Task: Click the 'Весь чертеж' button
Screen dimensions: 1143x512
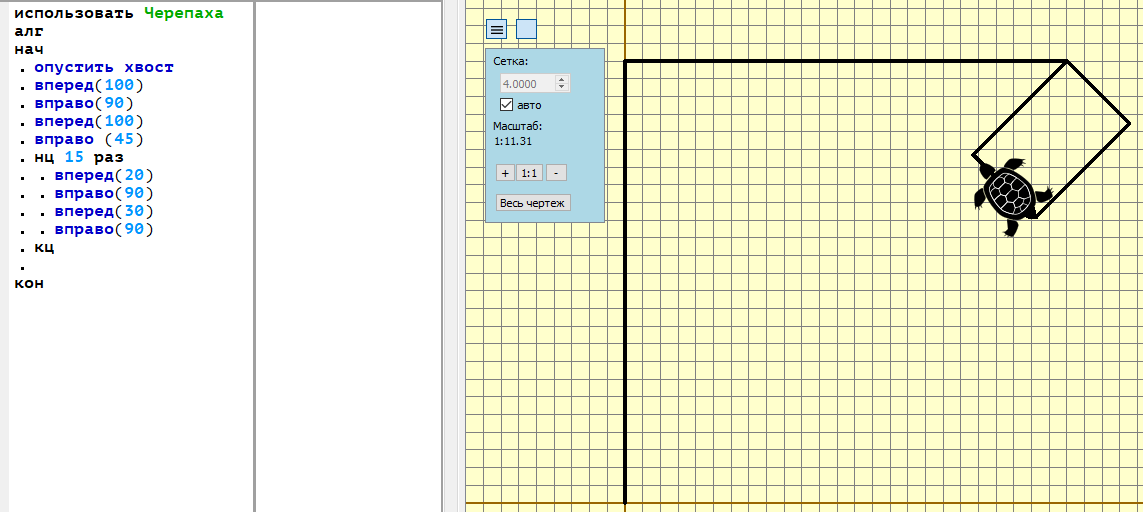Action: click(534, 203)
